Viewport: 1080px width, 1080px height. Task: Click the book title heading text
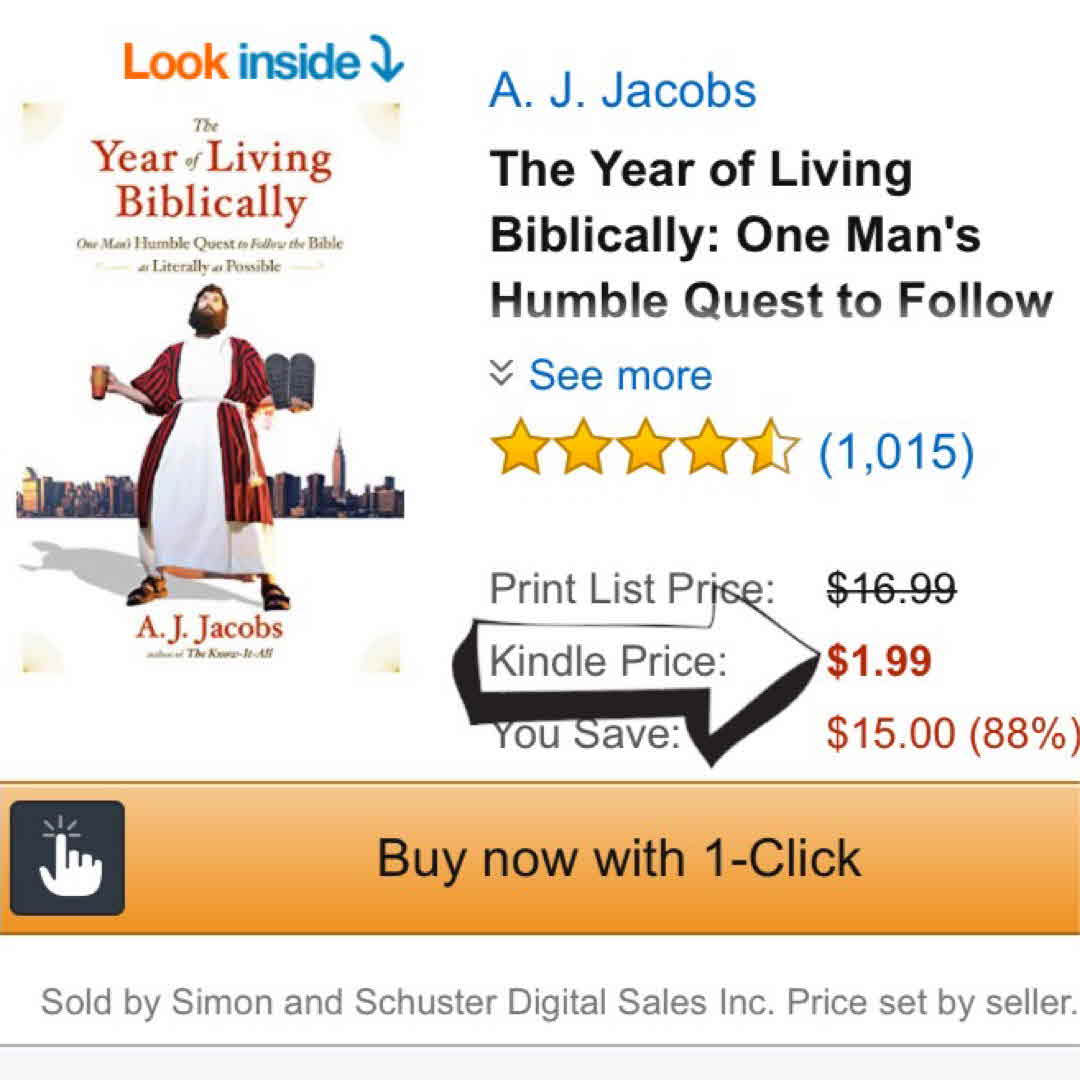[771, 235]
